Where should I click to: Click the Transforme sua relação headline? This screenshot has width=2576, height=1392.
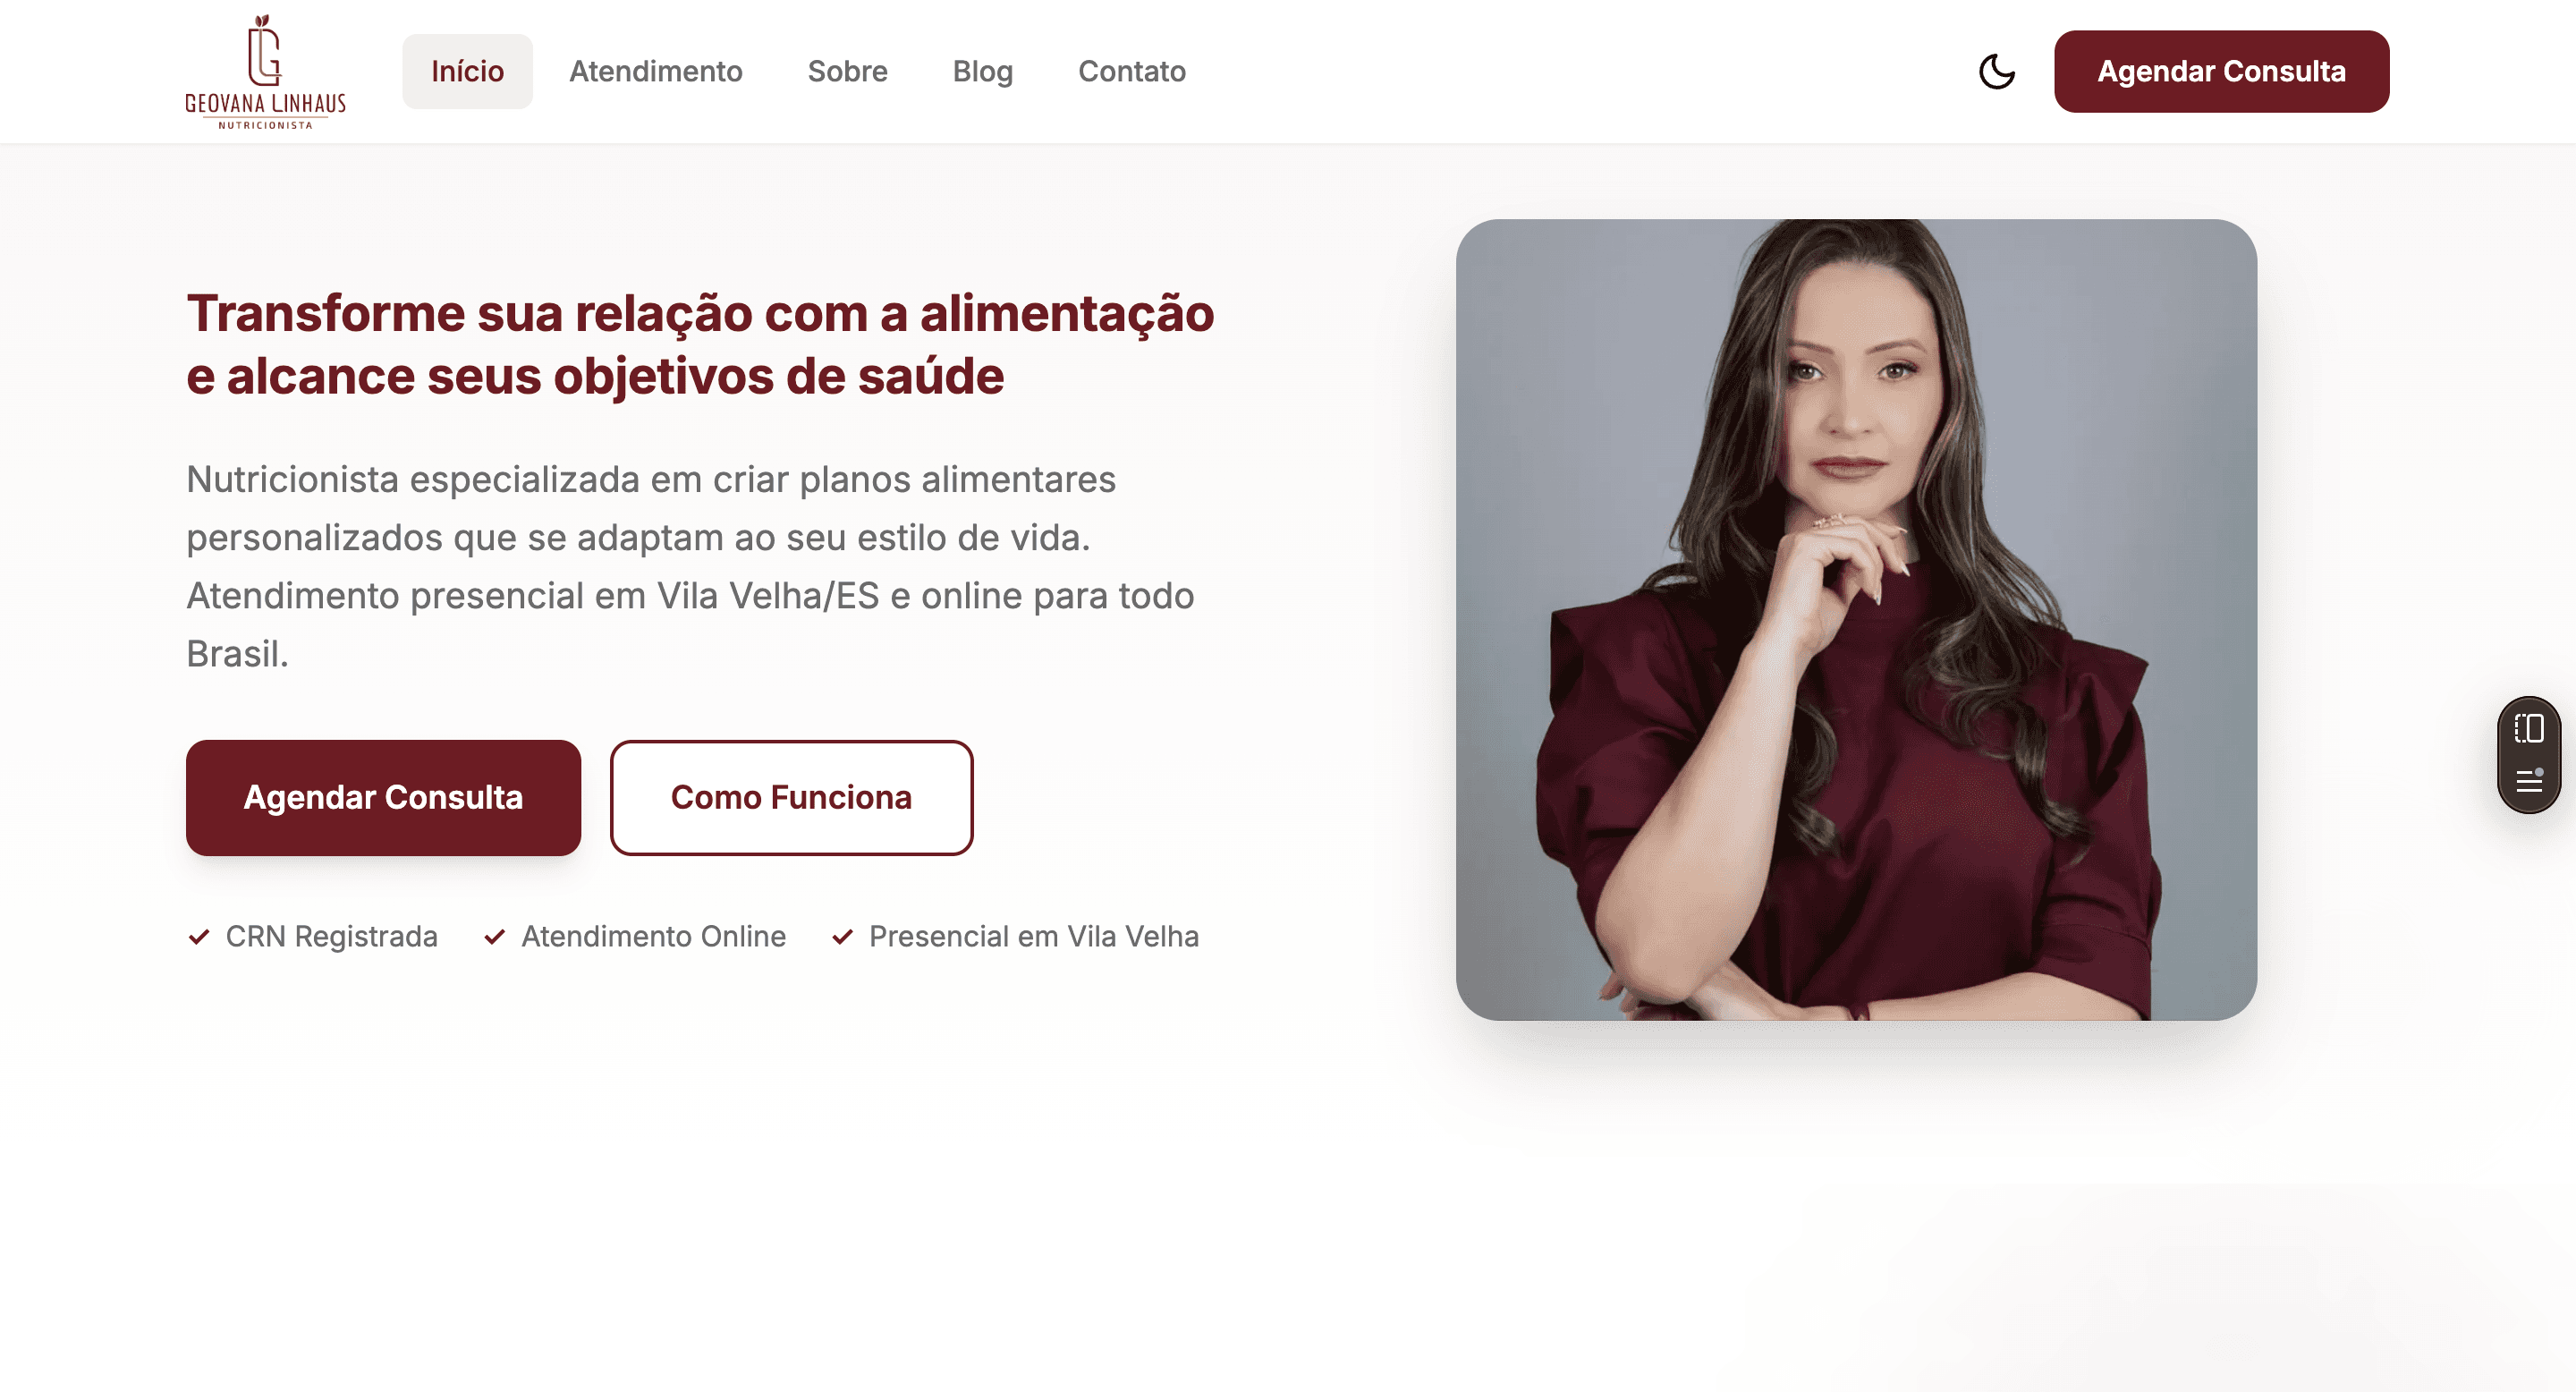[x=700, y=344]
